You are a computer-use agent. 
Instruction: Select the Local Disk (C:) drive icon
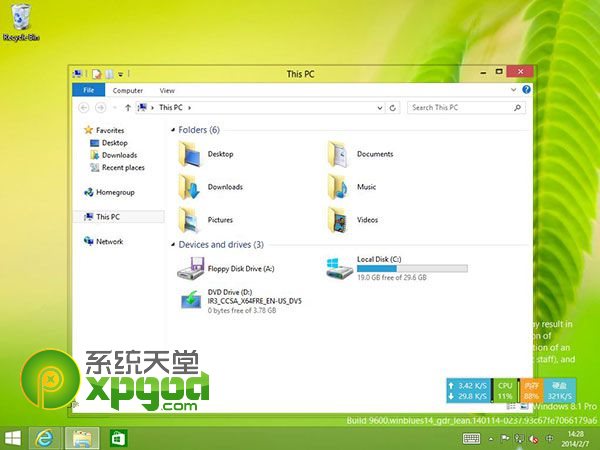(339, 268)
